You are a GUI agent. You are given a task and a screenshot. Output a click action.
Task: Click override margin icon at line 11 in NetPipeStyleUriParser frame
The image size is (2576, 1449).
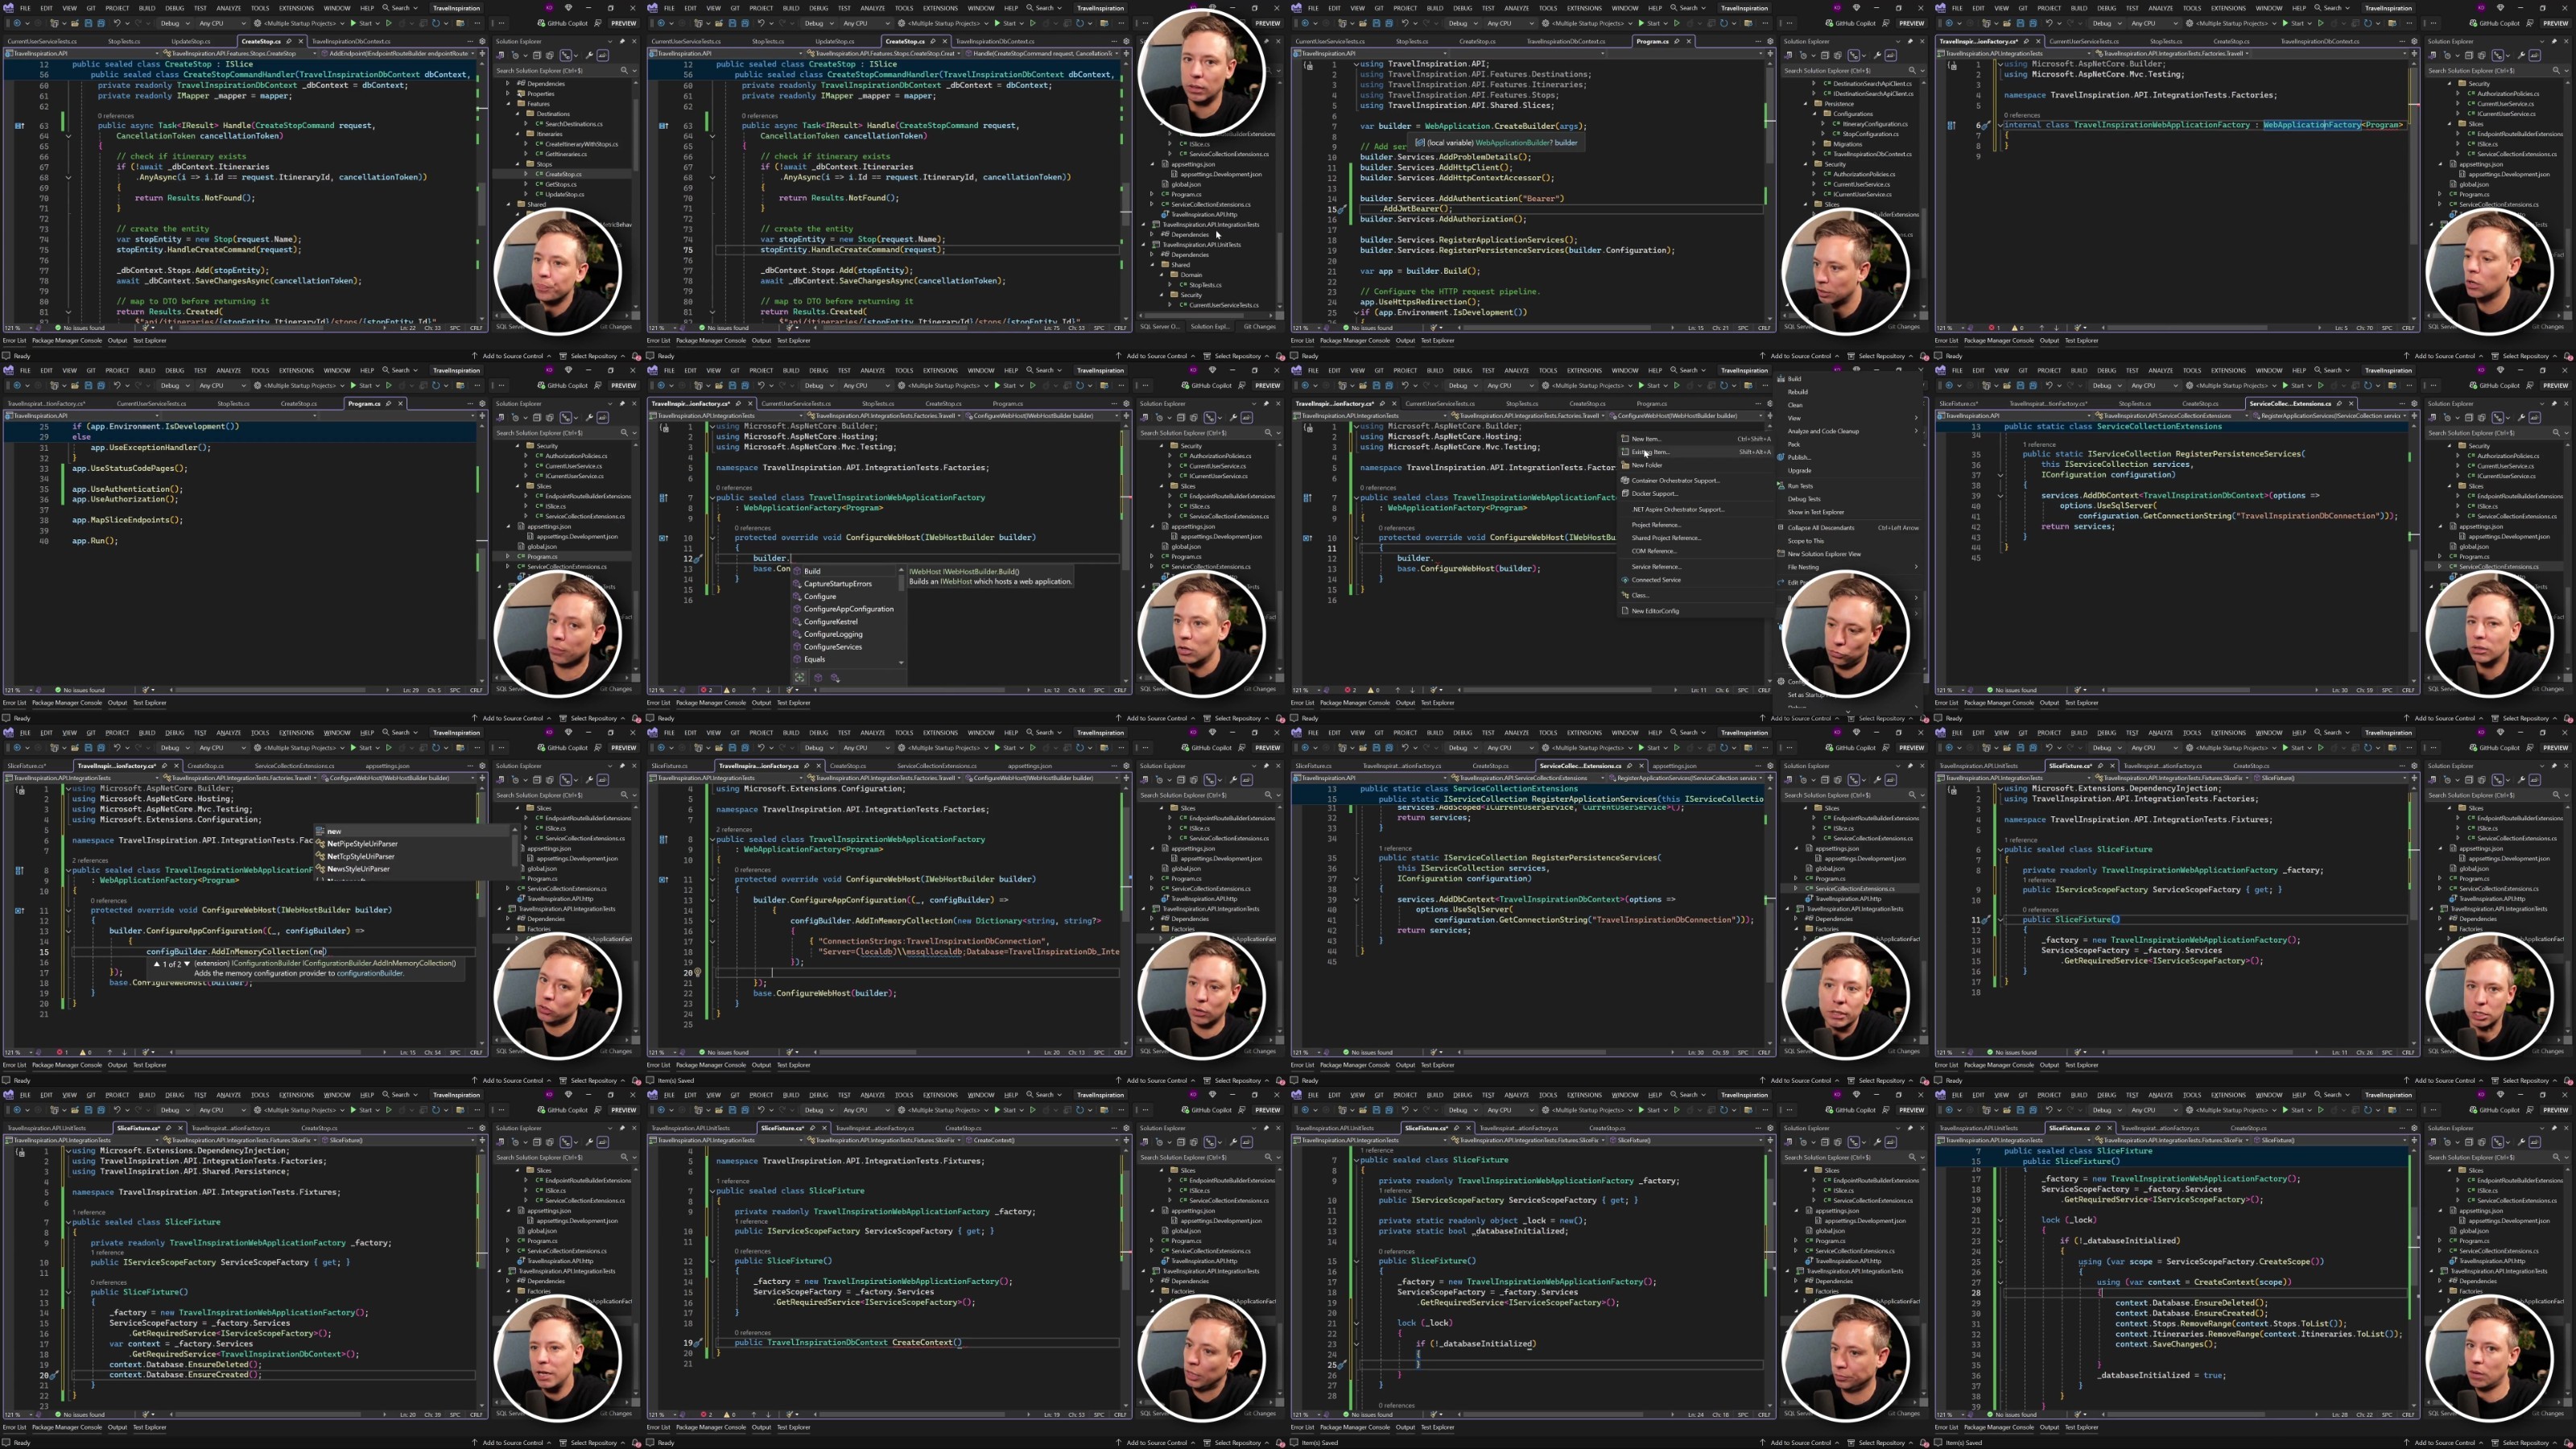[19, 911]
